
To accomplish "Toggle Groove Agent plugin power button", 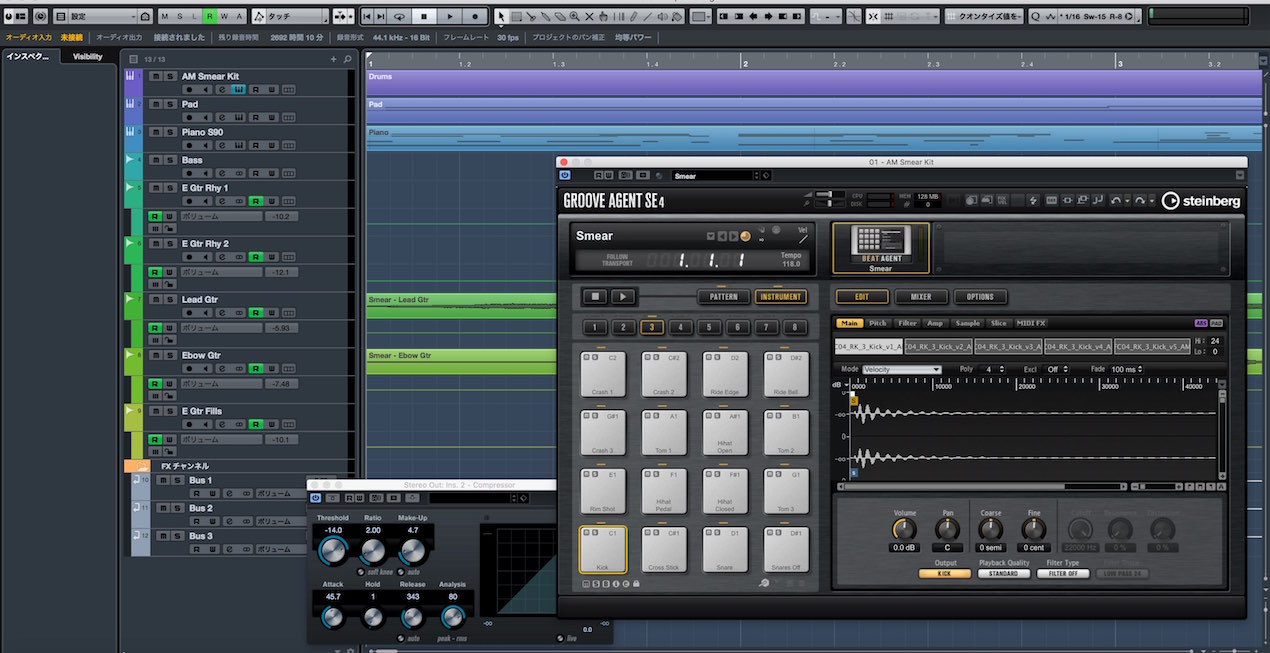I will tap(565, 175).
